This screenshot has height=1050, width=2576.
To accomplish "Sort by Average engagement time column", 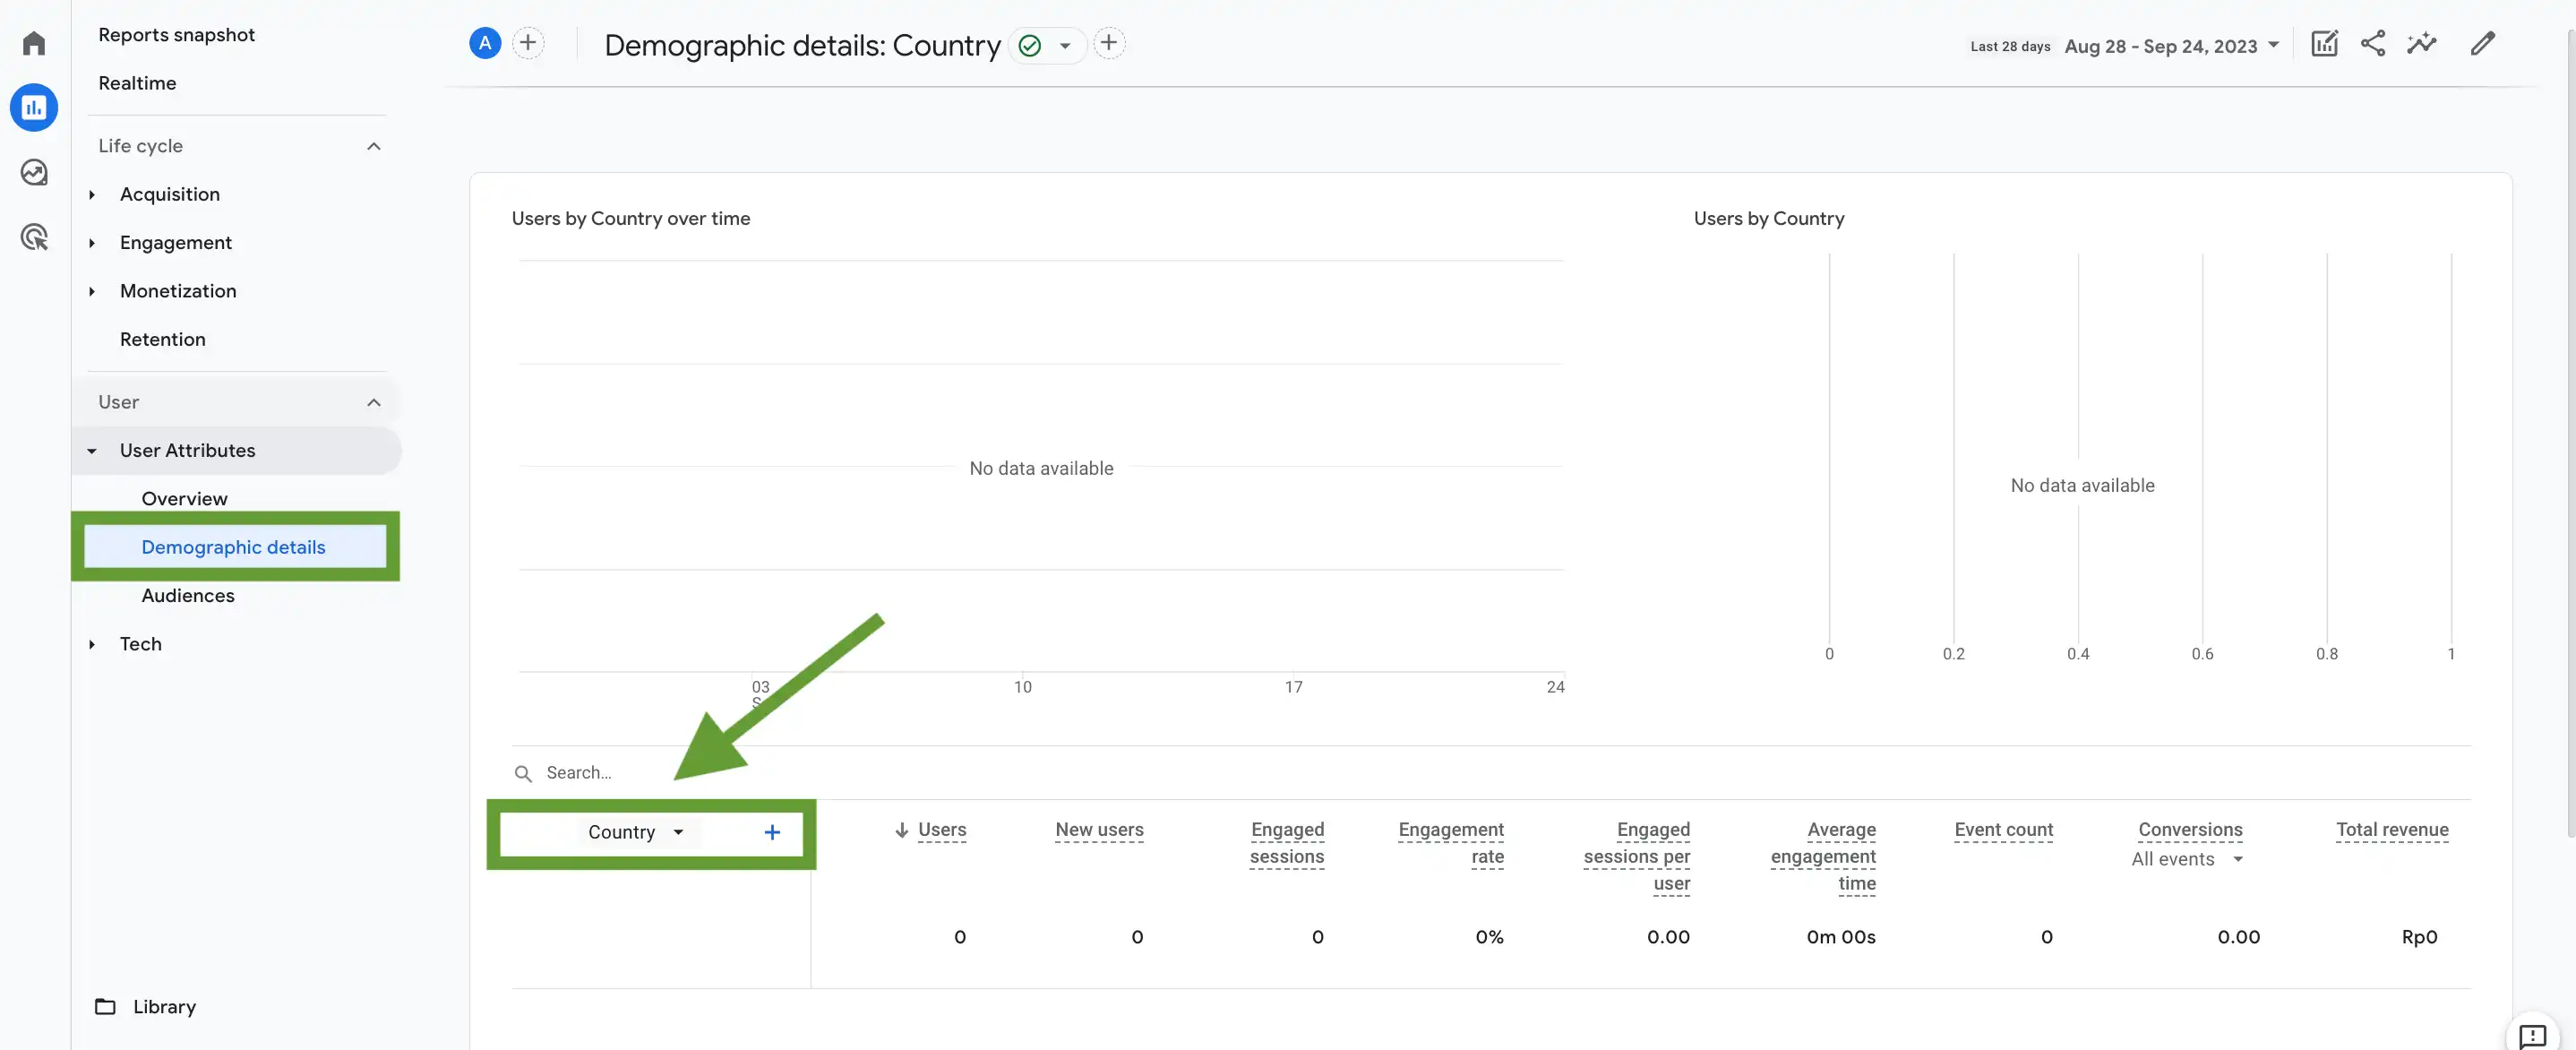I will tap(1823, 856).
